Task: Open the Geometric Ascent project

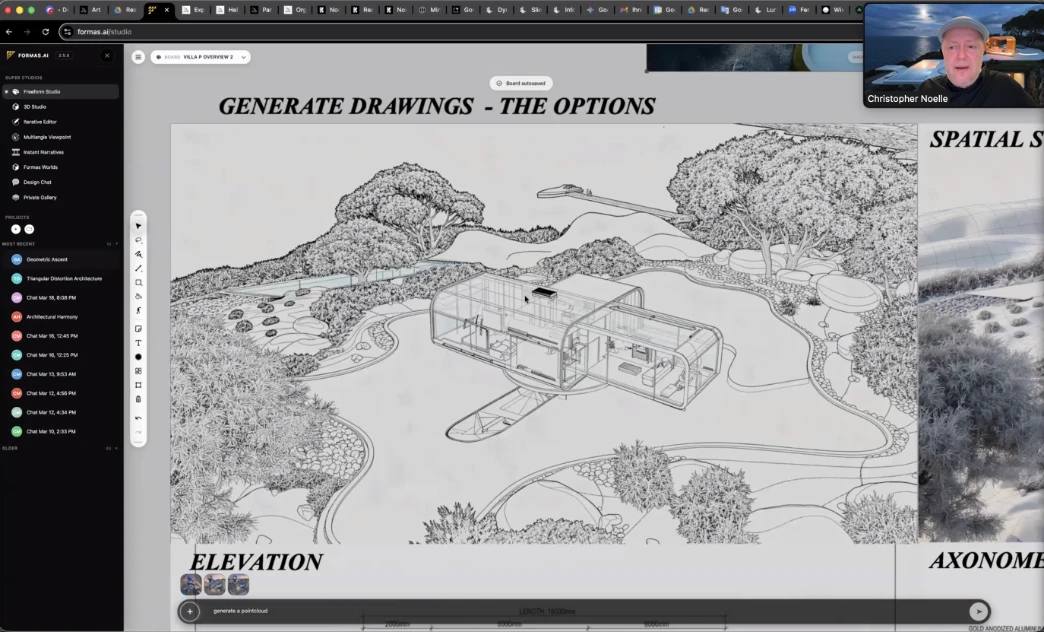Action: pyautogui.click(x=47, y=259)
